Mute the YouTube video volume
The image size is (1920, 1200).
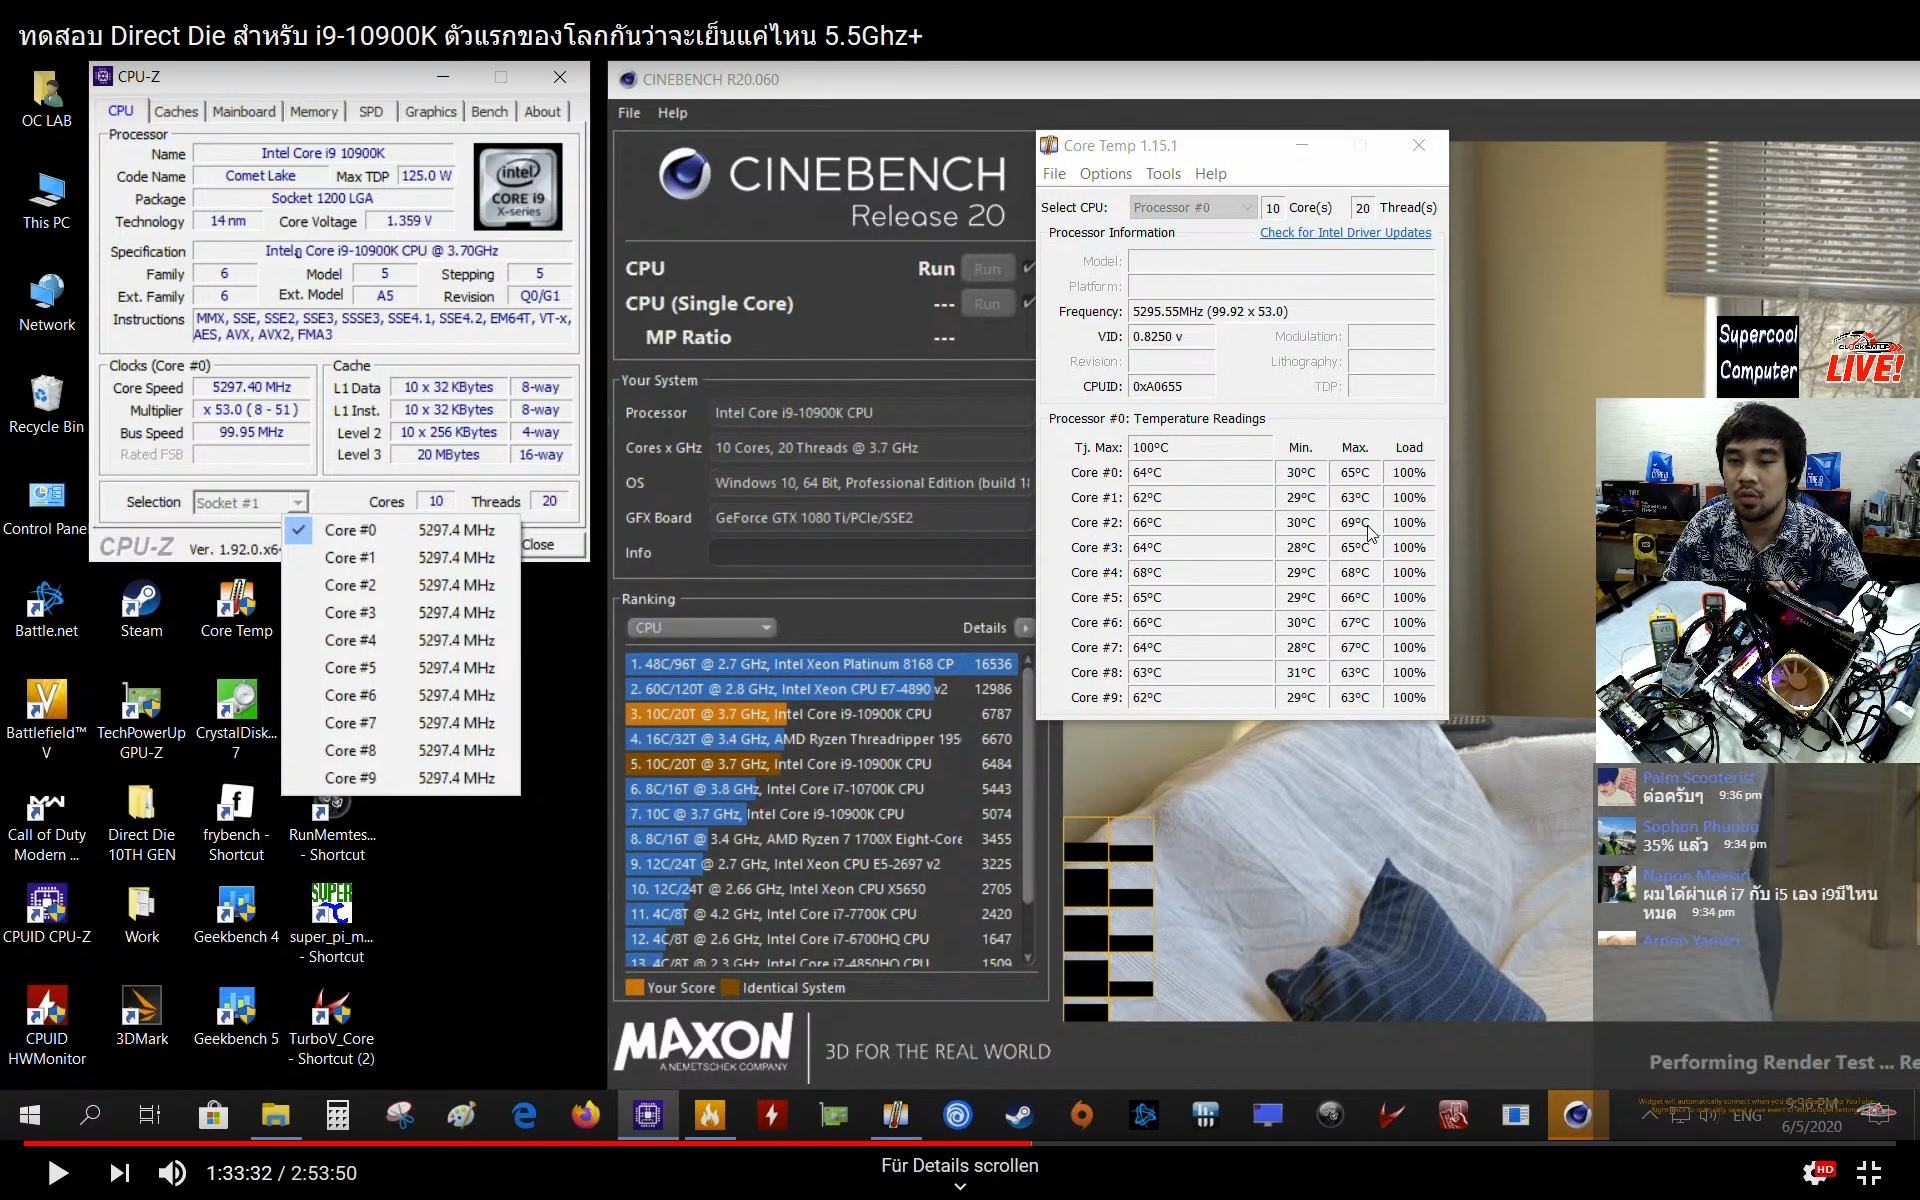(x=172, y=1173)
